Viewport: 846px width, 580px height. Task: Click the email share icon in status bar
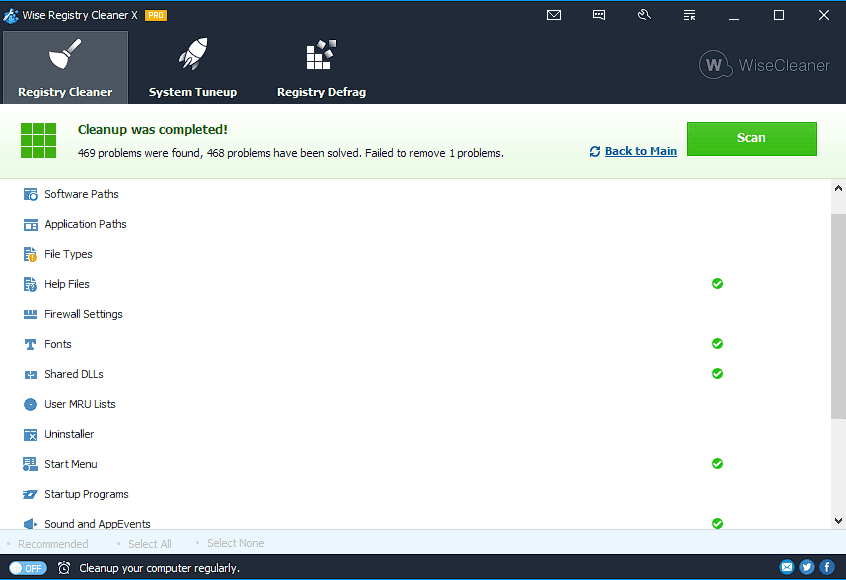[x=787, y=567]
